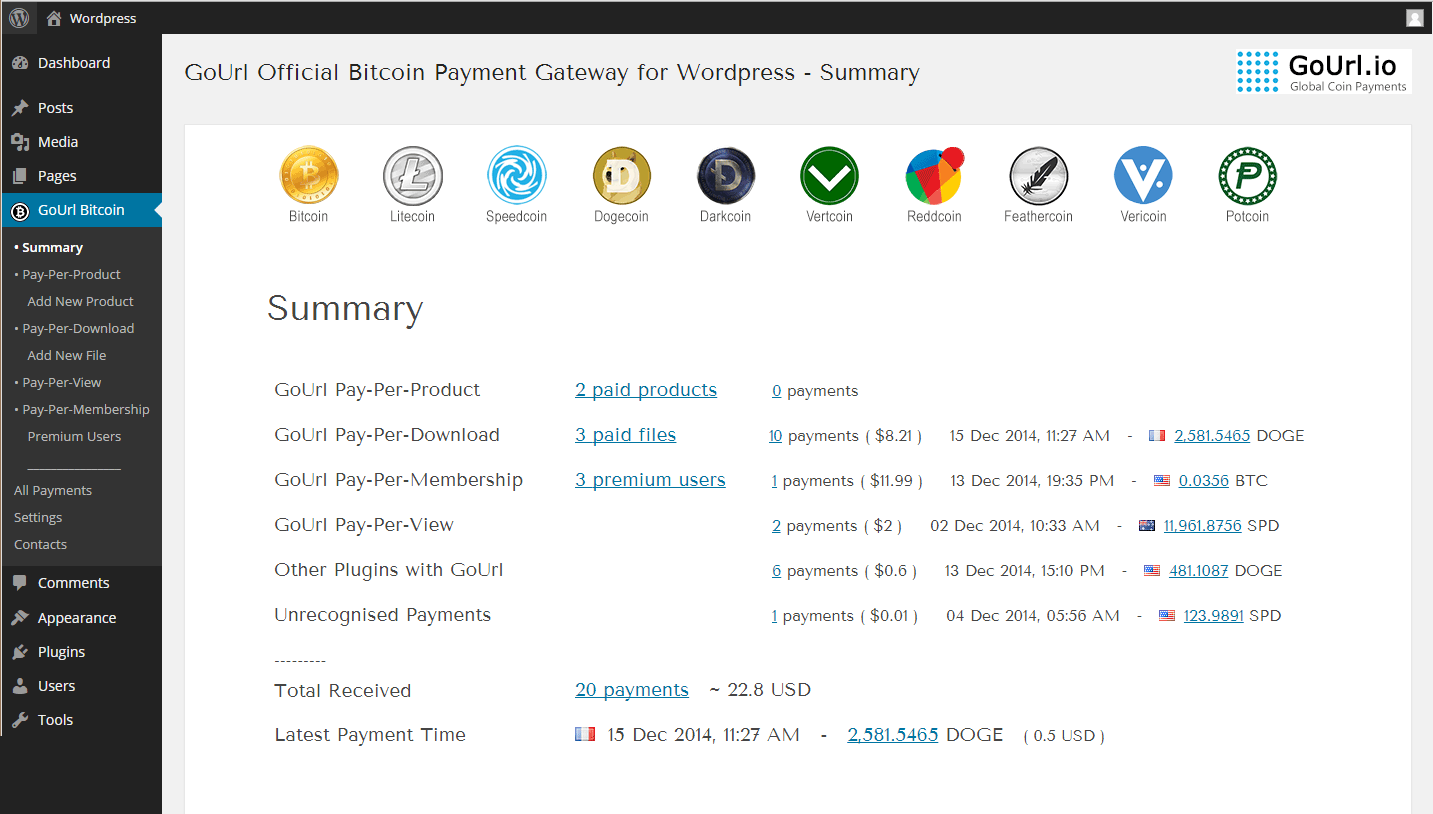Open the '20 payments' total link
Screen dimensions: 1433x814
coord(632,690)
